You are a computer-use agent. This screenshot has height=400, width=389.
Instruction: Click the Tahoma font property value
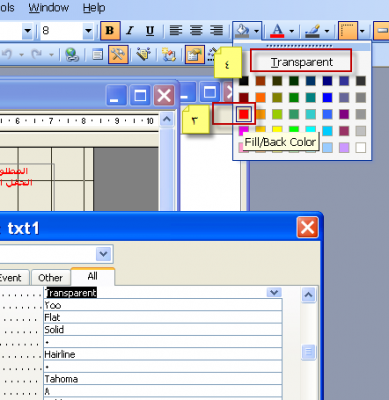click(163, 379)
